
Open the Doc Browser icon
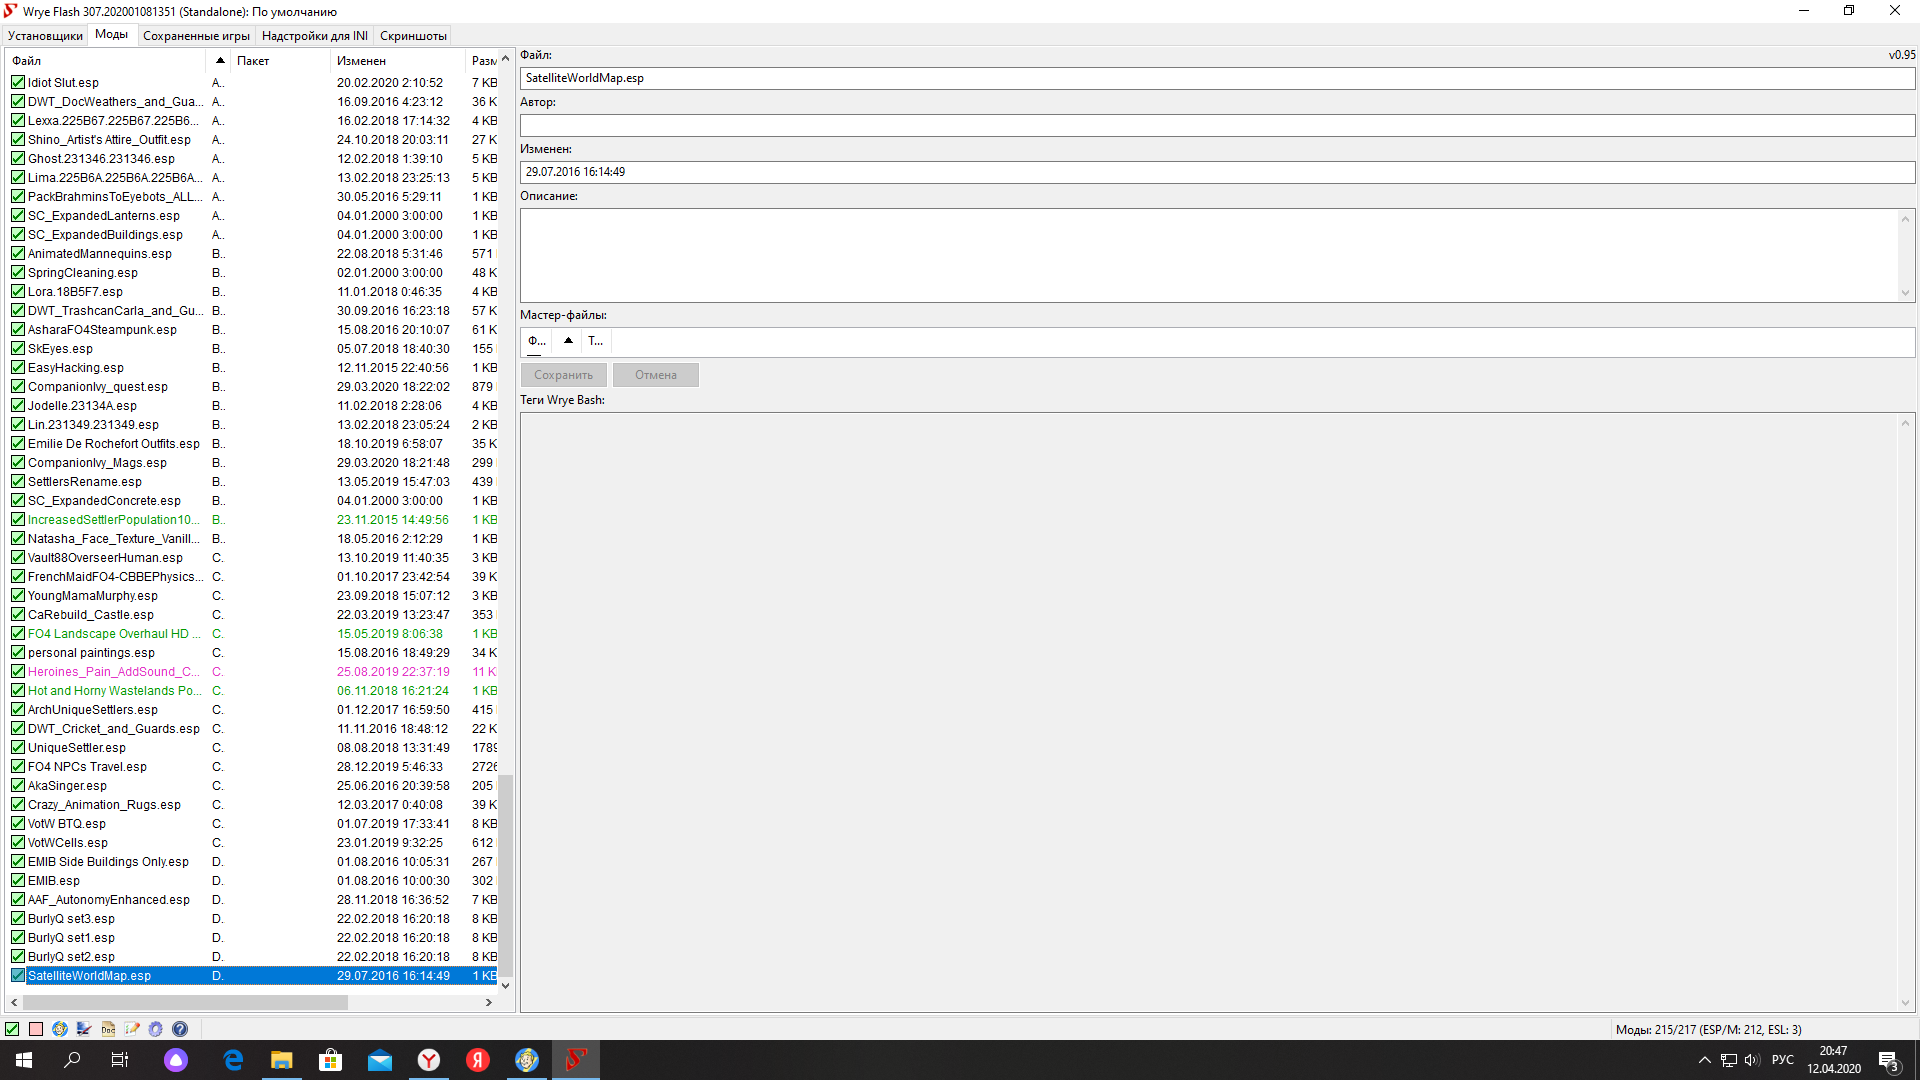point(108,1029)
